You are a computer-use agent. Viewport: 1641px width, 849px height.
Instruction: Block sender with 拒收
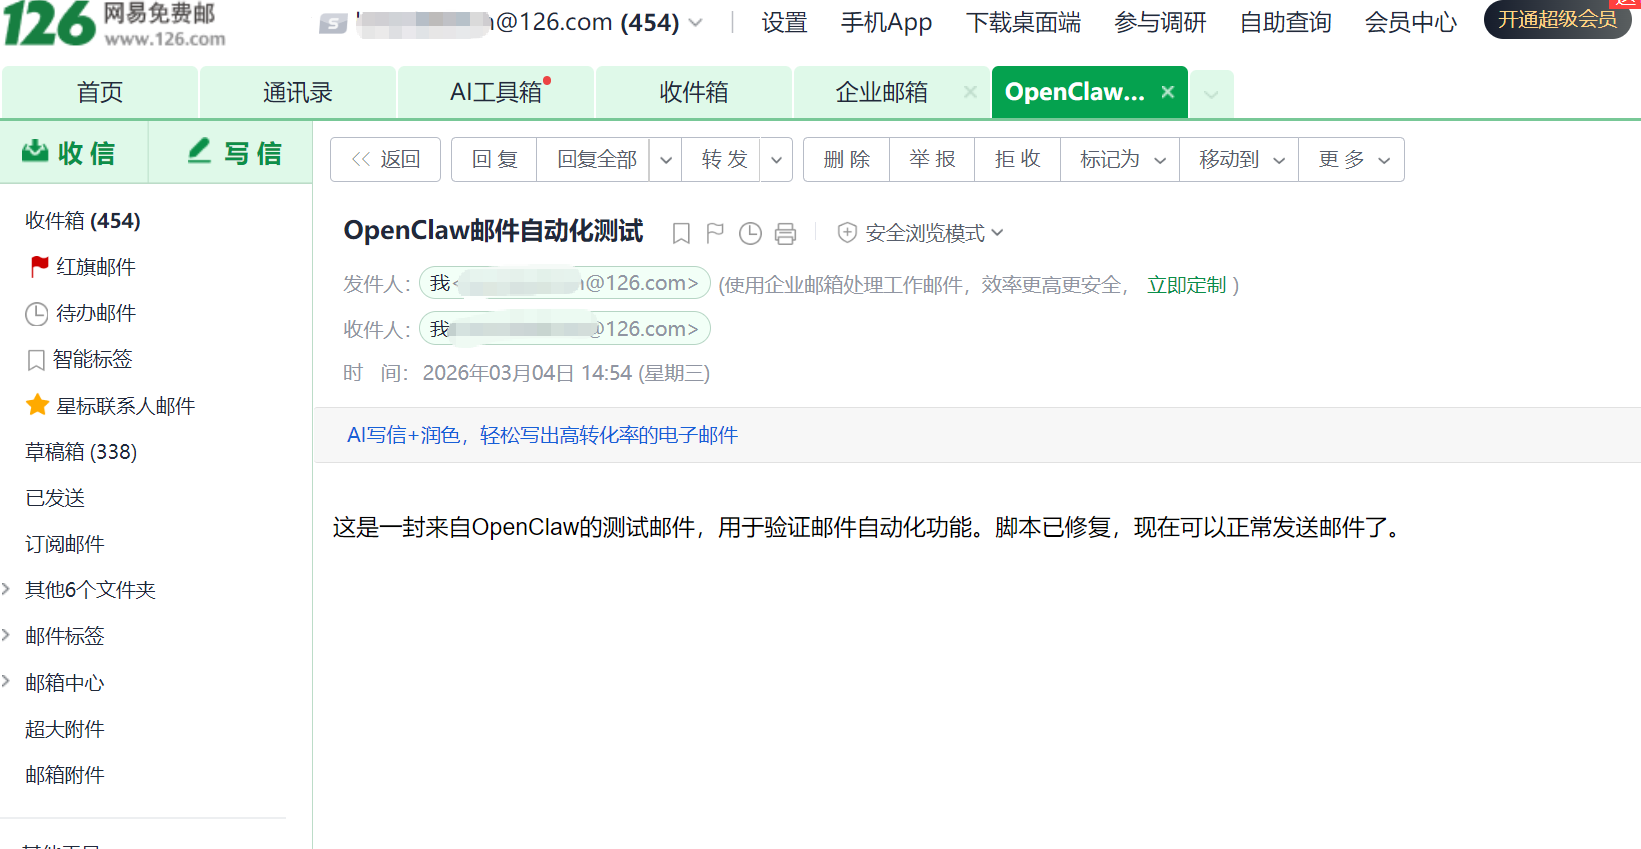click(x=1018, y=160)
